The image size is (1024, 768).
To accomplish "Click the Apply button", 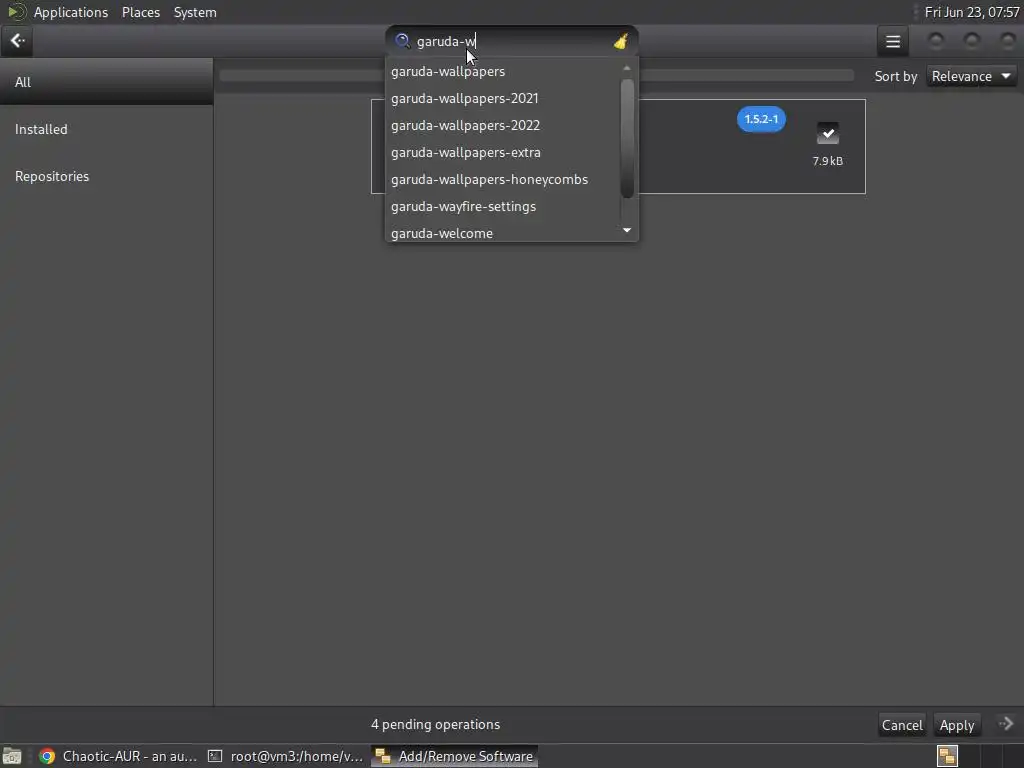I will click(x=957, y=725).
